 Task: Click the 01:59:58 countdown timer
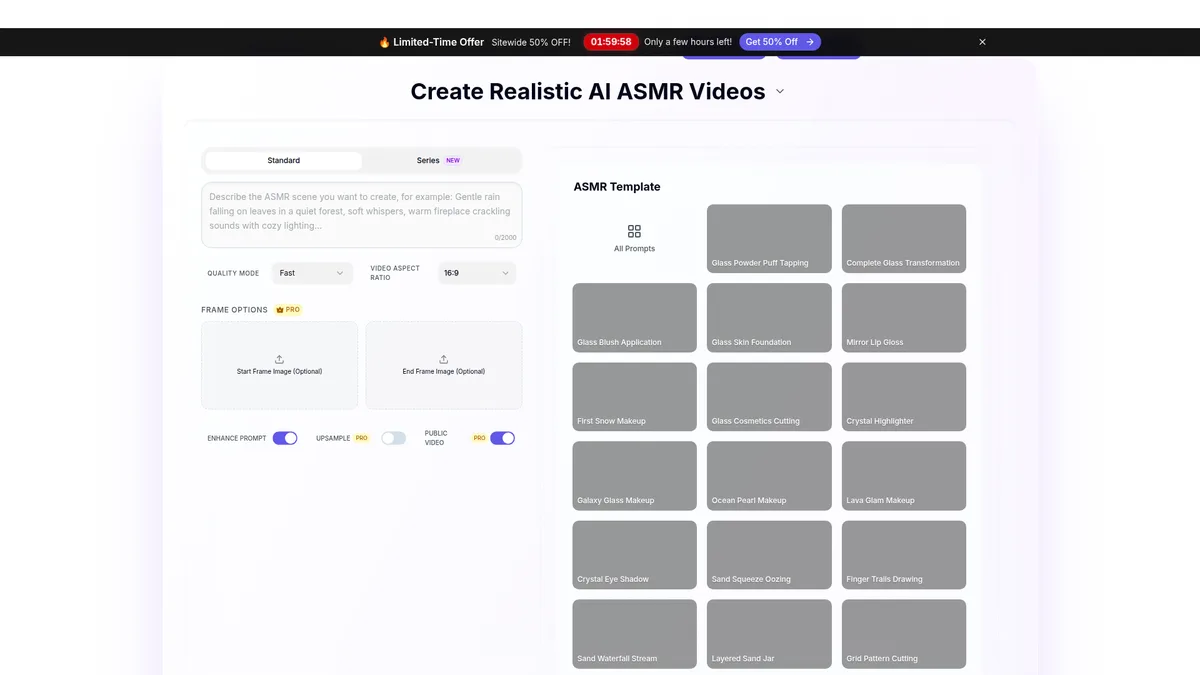(x=611, y=42)
